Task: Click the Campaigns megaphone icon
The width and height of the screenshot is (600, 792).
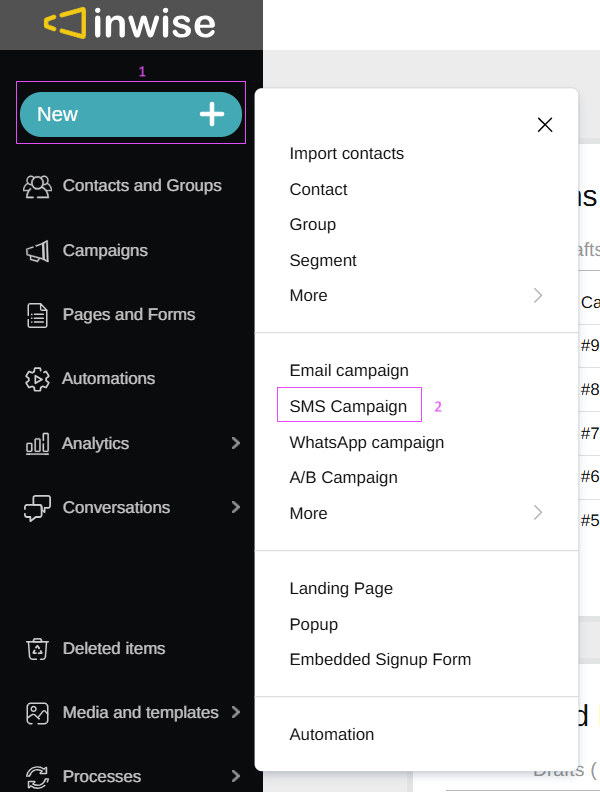Action: (37, 251)
